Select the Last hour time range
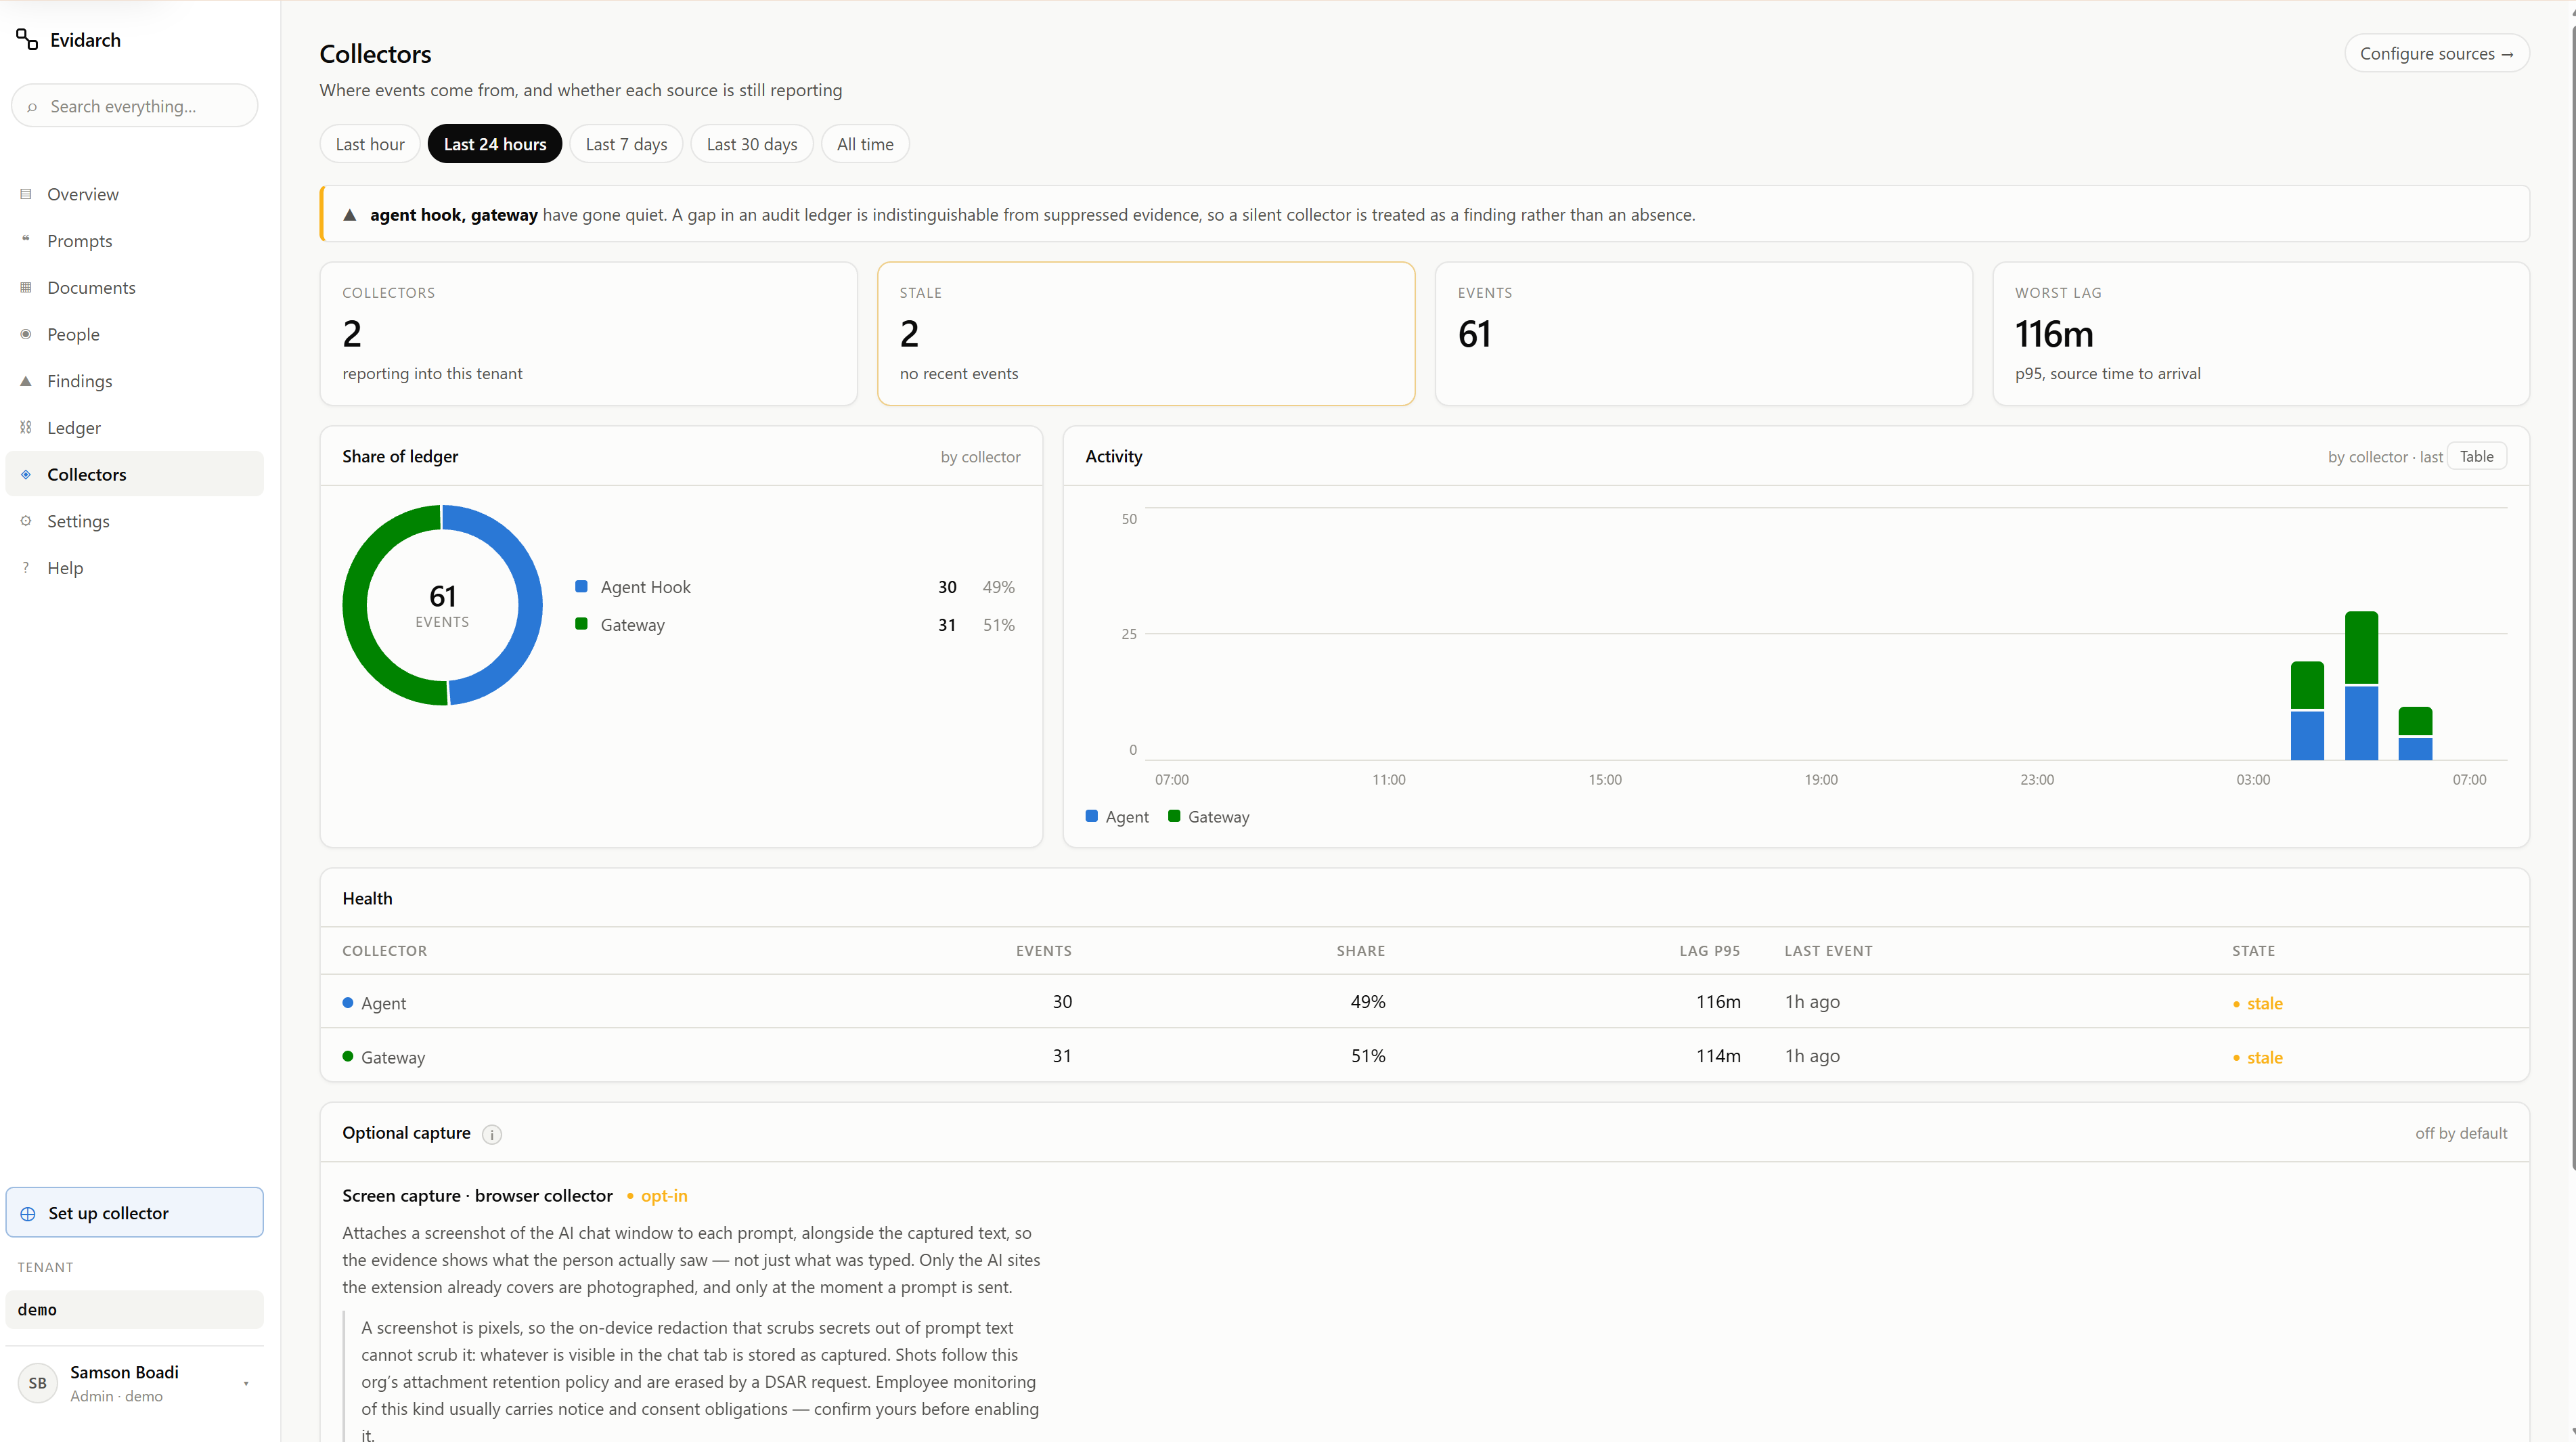Screen dimensions: 2576x1442 pos(370,144)
